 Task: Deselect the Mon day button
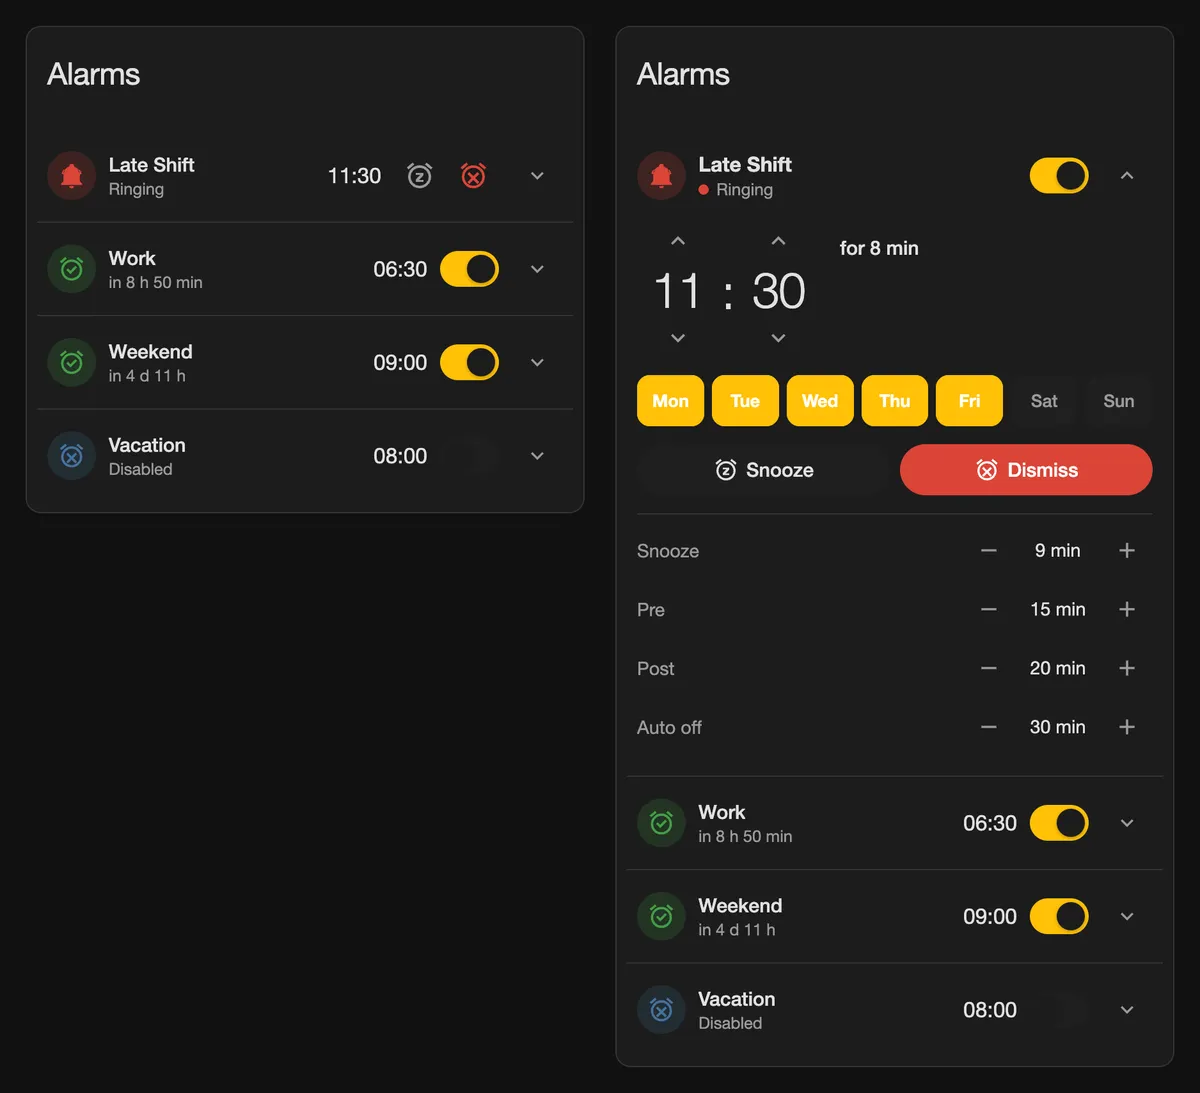(670, 401)
